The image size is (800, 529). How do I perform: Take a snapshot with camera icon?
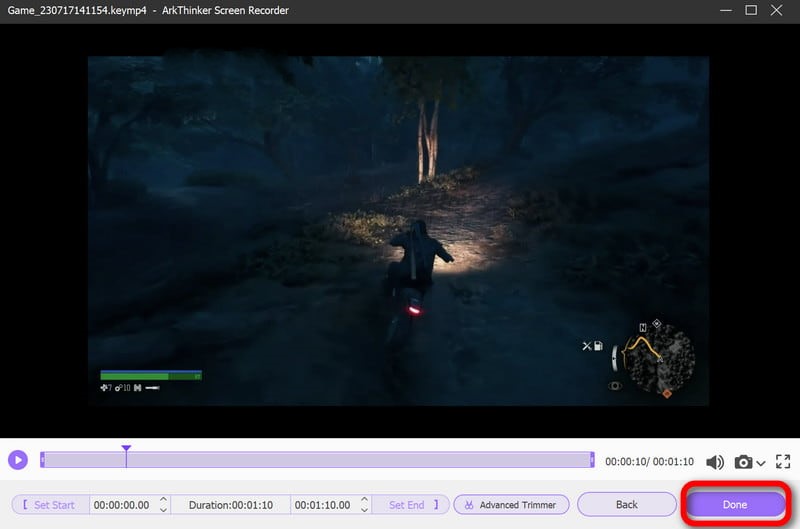[x=743, y=462]
